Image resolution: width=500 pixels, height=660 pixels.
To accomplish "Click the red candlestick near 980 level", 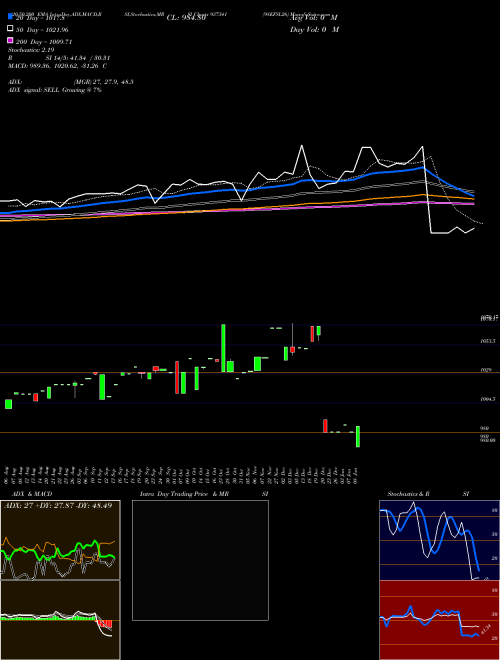I will 325,426.
